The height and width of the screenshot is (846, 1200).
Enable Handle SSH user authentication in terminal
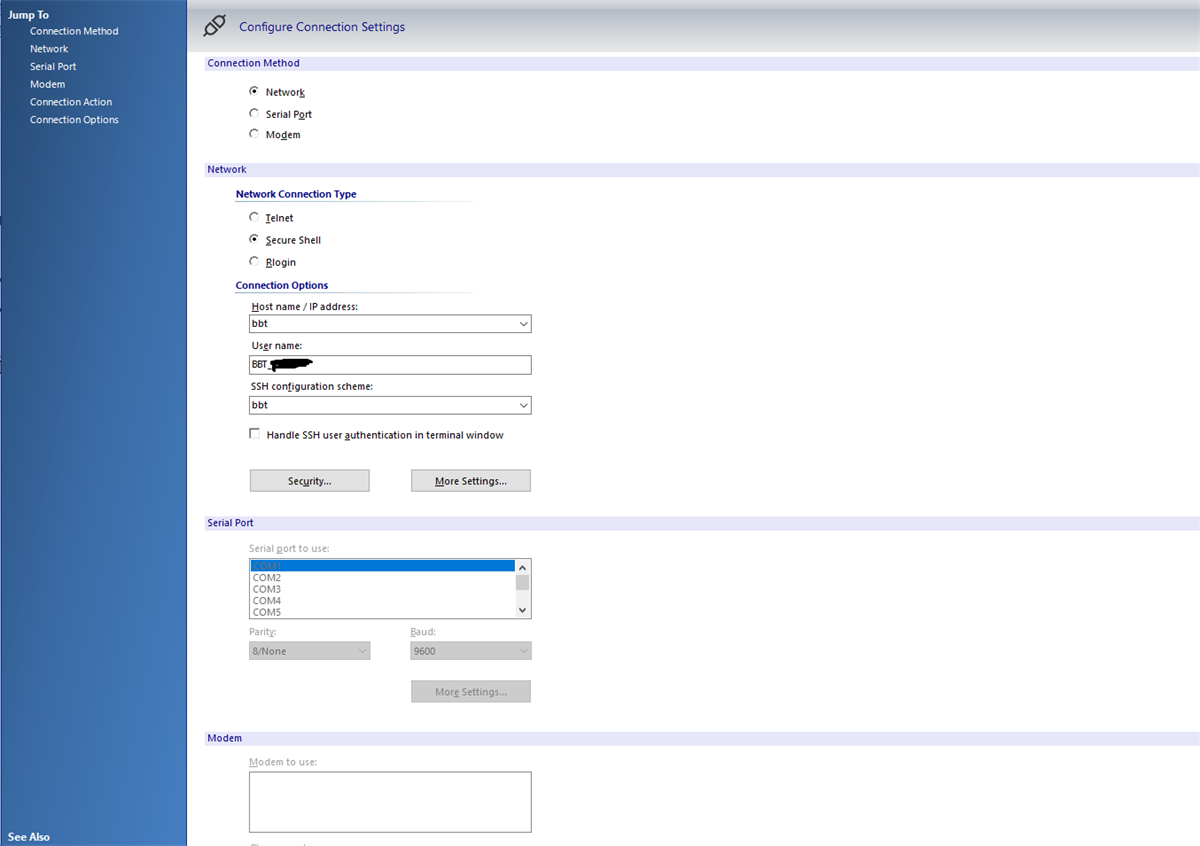(254, 433)
